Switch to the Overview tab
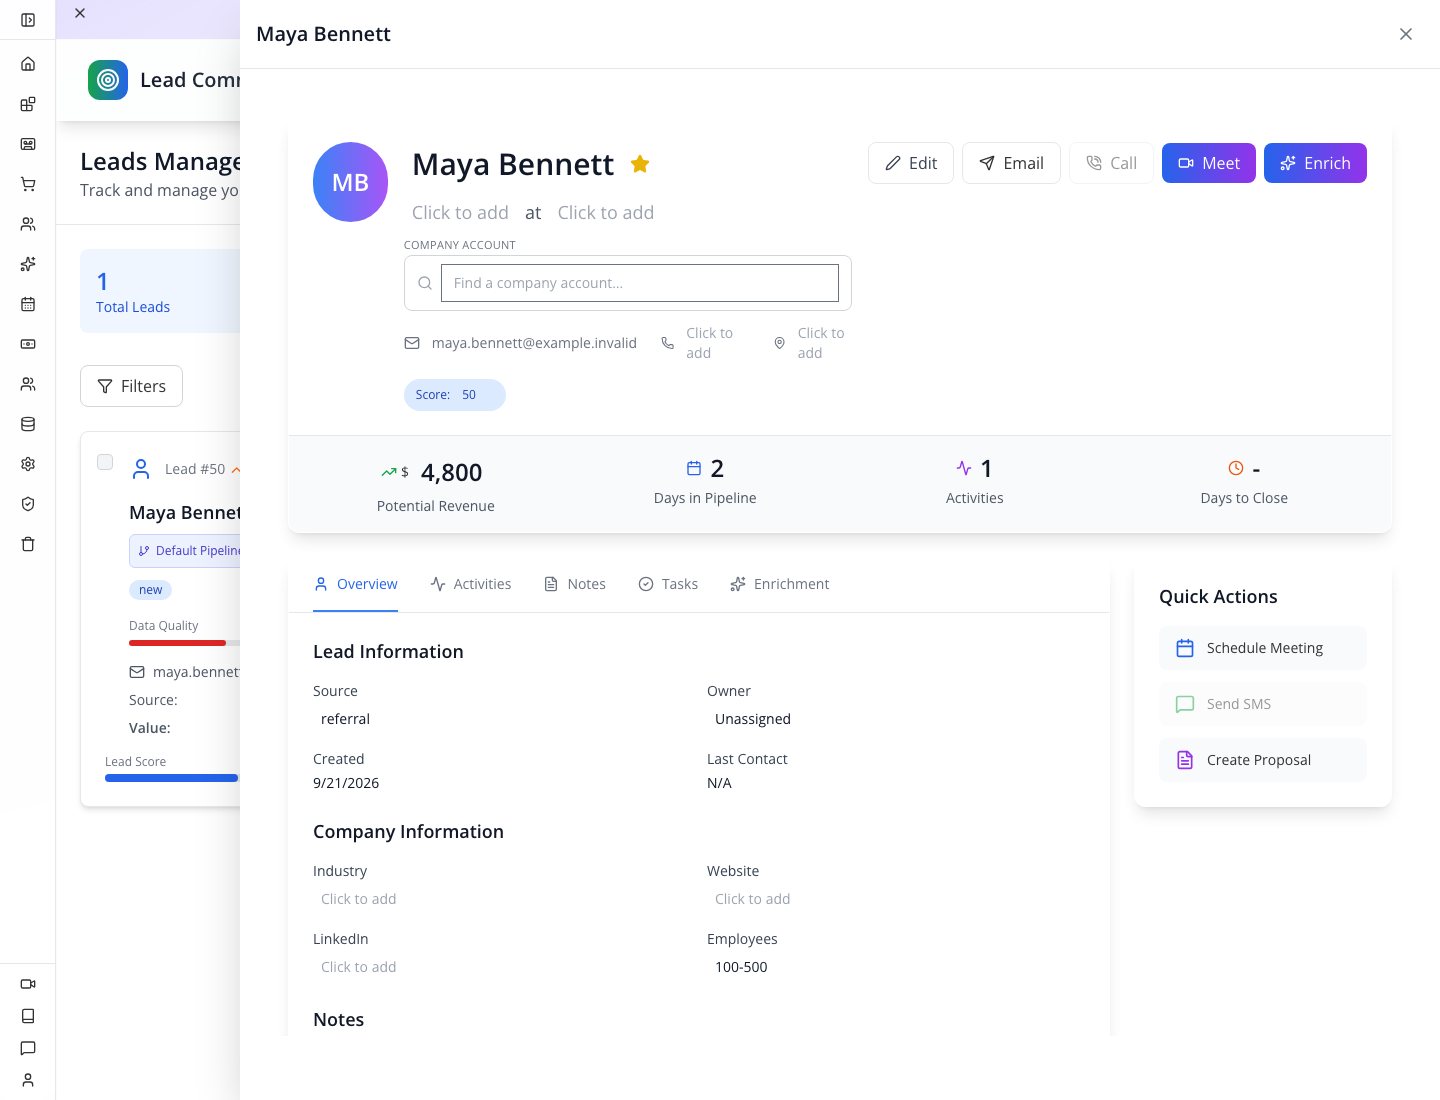 click(356, 584)
